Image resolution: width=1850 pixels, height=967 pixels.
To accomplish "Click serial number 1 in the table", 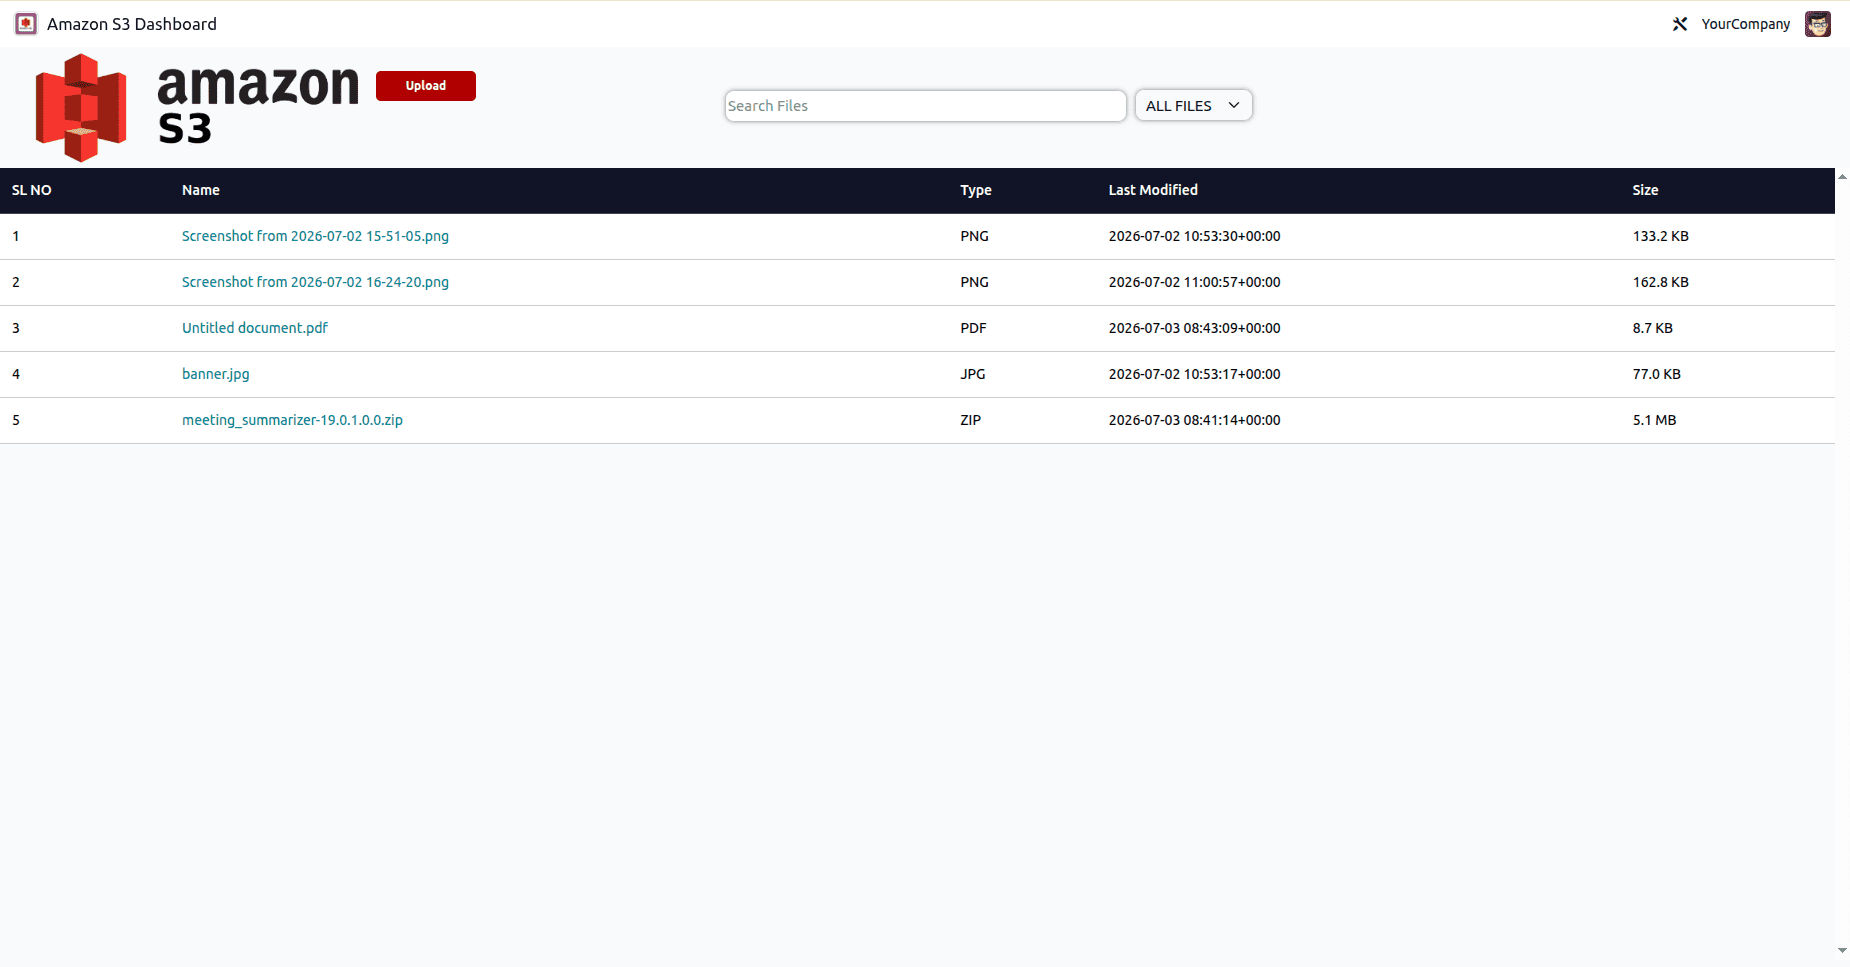I will 16,236.
